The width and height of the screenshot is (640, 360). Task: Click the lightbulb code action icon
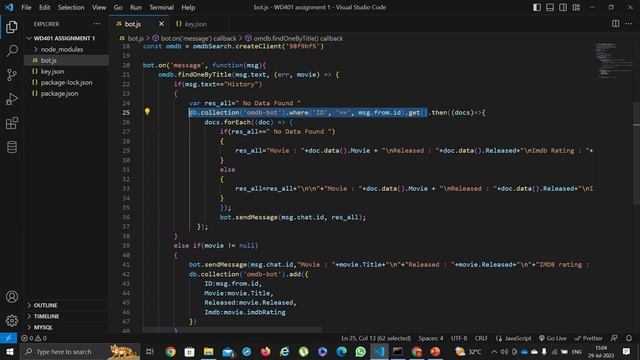pos(147,111)
